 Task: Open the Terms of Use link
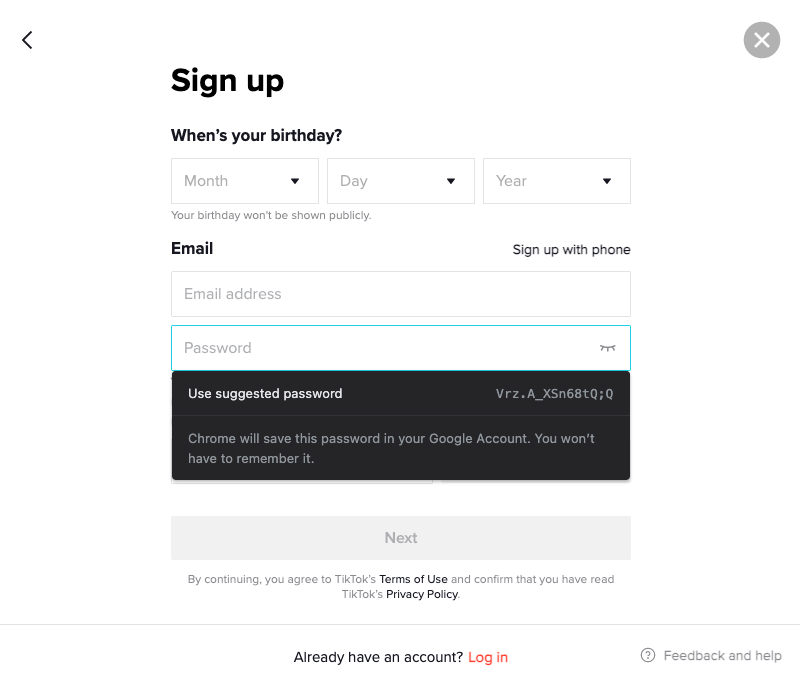[x=413, y=579]
